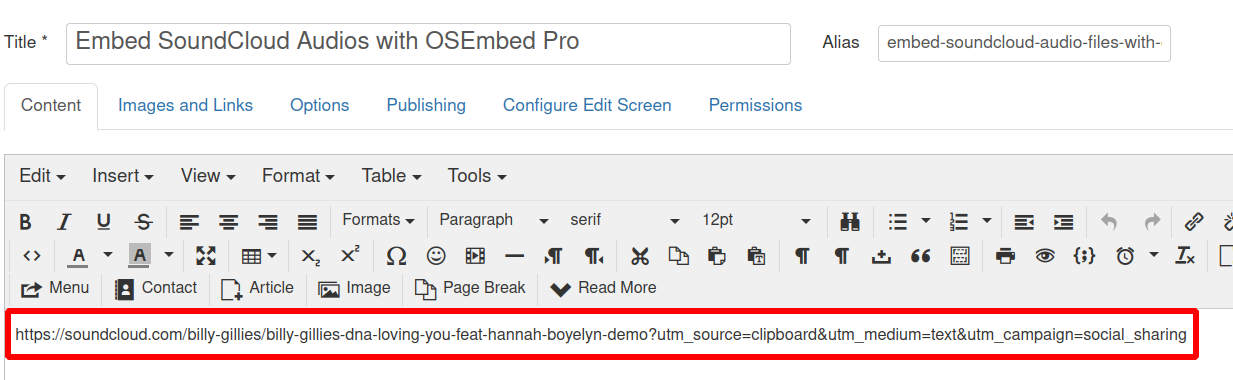Switch to the Options tab
This screenshot has height=380, width=1233.
pyautogui.click(x=320, y=106)
